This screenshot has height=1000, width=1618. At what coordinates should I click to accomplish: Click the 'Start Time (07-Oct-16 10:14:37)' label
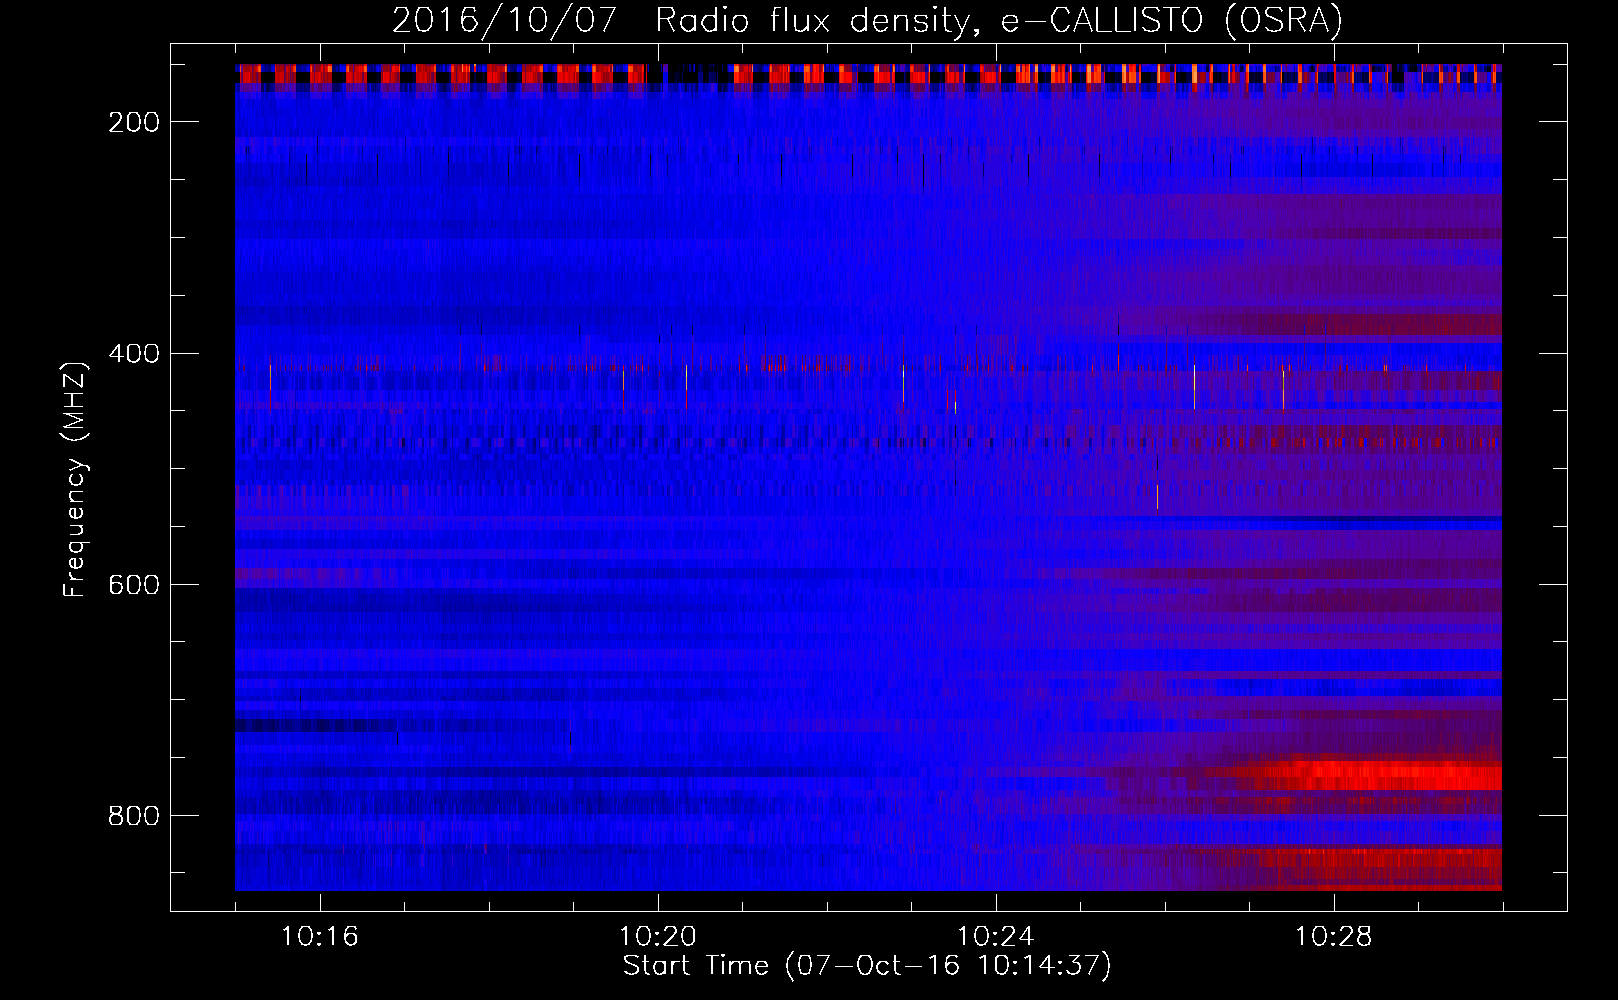(x=867, y=966)
